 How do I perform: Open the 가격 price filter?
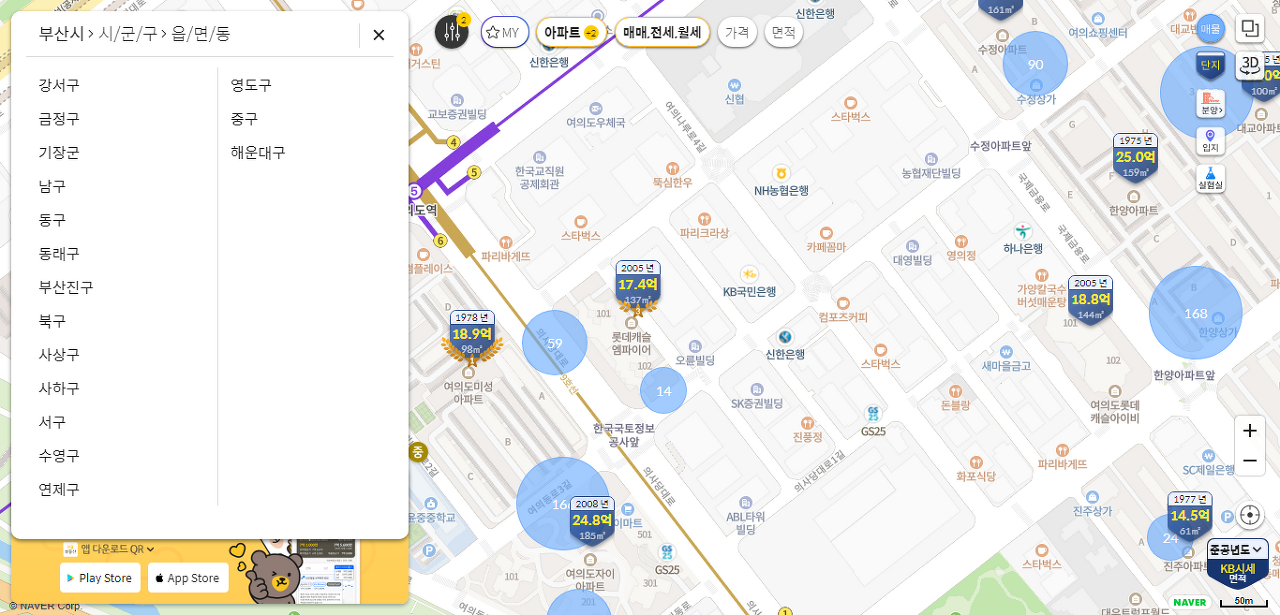[x=737, y=32]
